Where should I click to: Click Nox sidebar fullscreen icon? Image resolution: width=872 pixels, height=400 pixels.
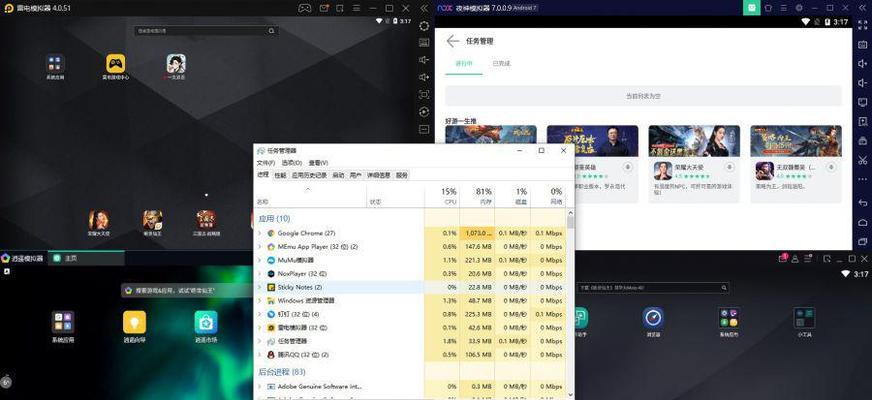click(863, 25)
